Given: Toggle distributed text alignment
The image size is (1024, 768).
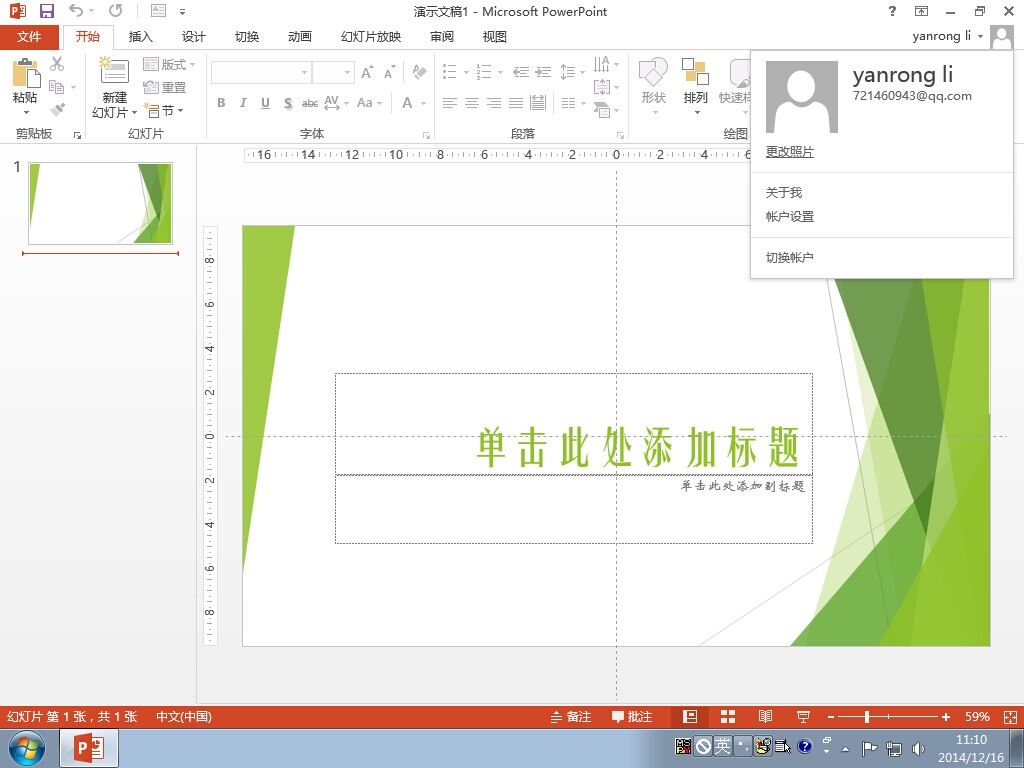Looking at the screenshot, I should click(x=538, y=103).
